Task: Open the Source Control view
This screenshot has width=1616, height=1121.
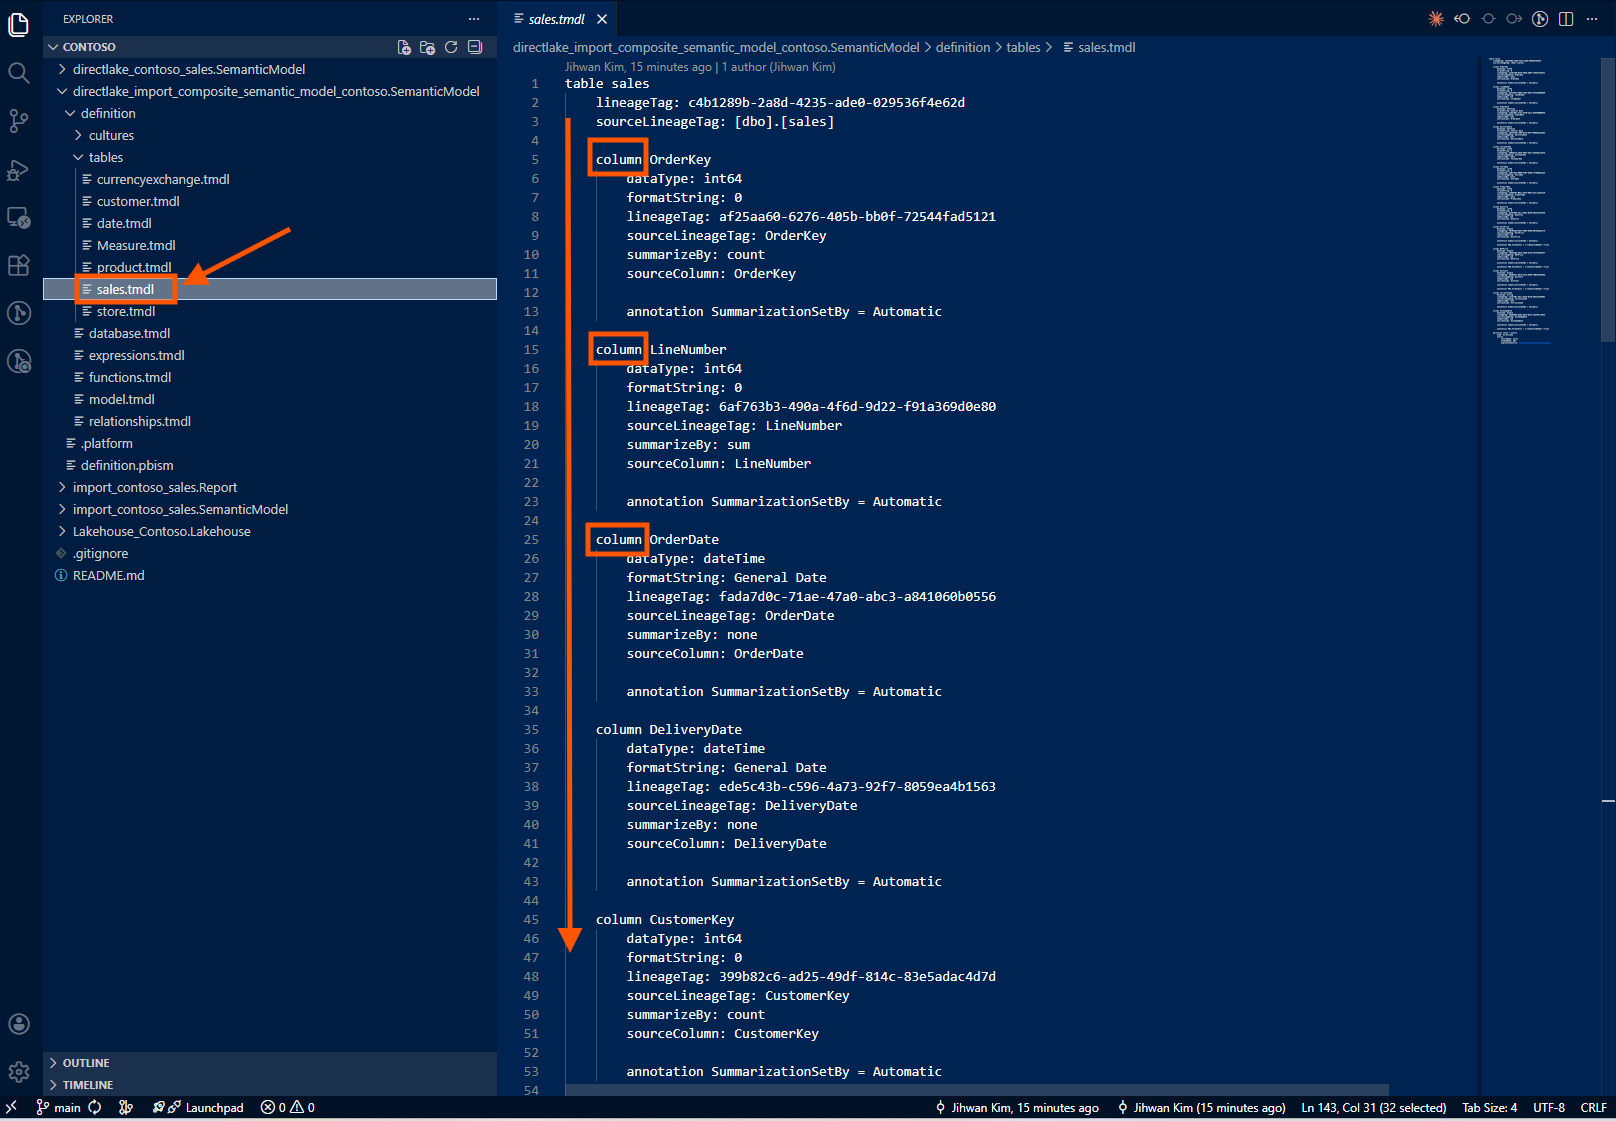Action: pos(19,120)
